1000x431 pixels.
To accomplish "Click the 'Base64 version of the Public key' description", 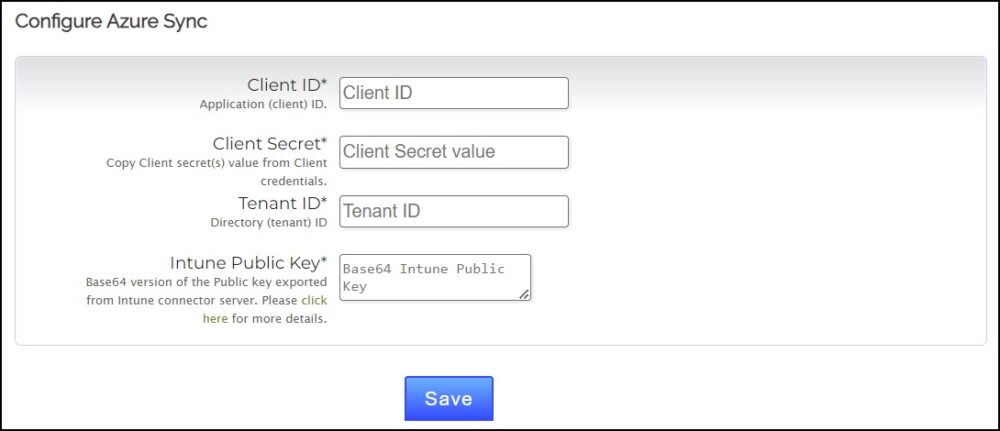I will tap(207, 282).
